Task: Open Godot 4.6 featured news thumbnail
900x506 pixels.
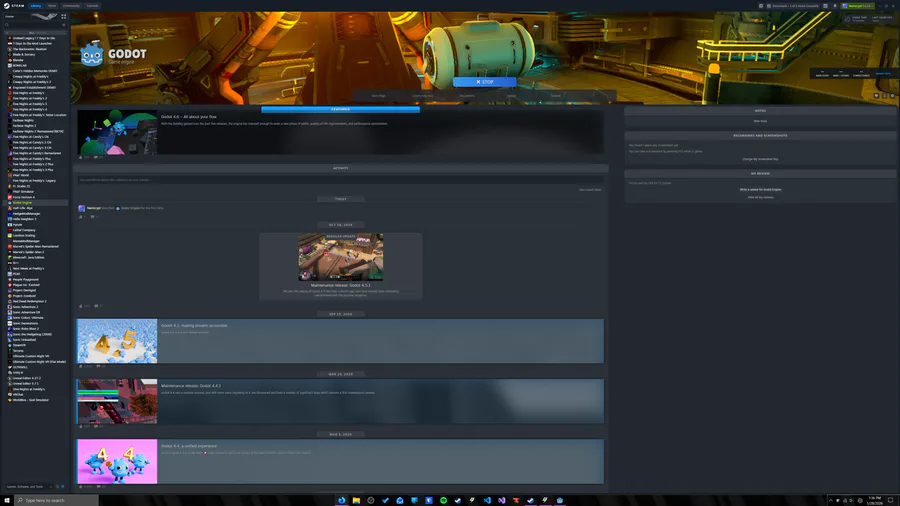Action: 117,132
